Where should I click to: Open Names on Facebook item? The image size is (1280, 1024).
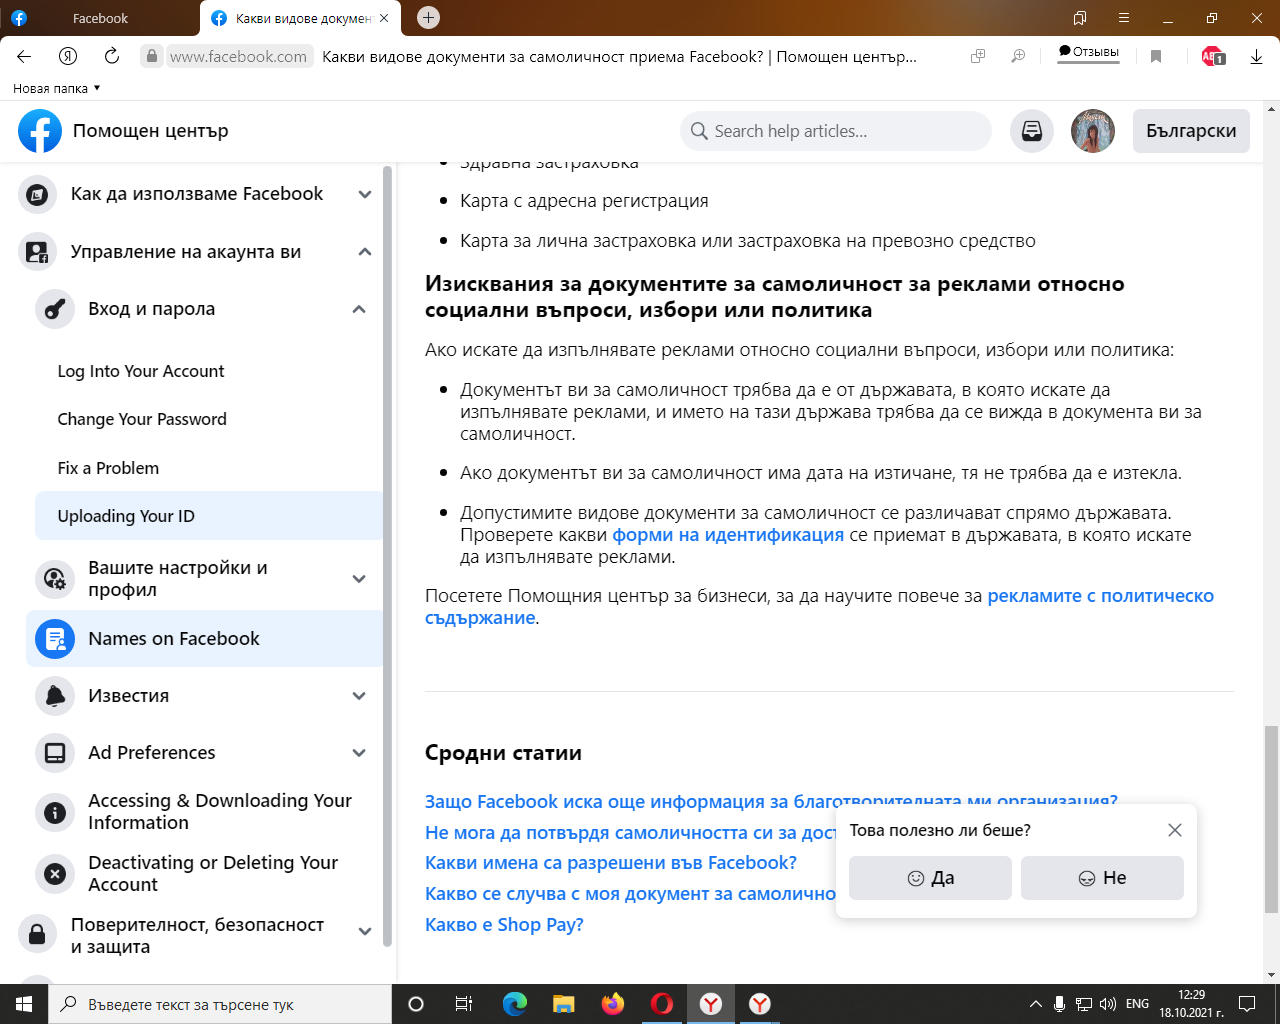205,638
